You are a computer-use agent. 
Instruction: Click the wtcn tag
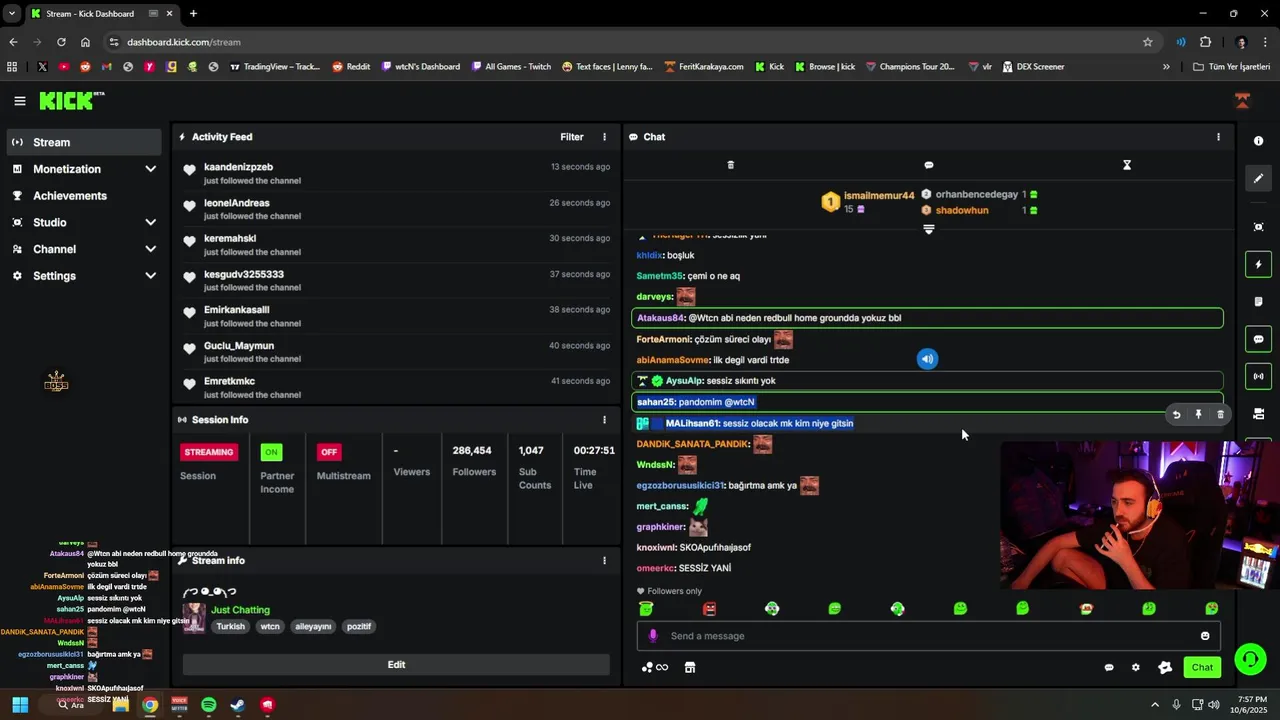pyautogui.click(x=270, y=627)
